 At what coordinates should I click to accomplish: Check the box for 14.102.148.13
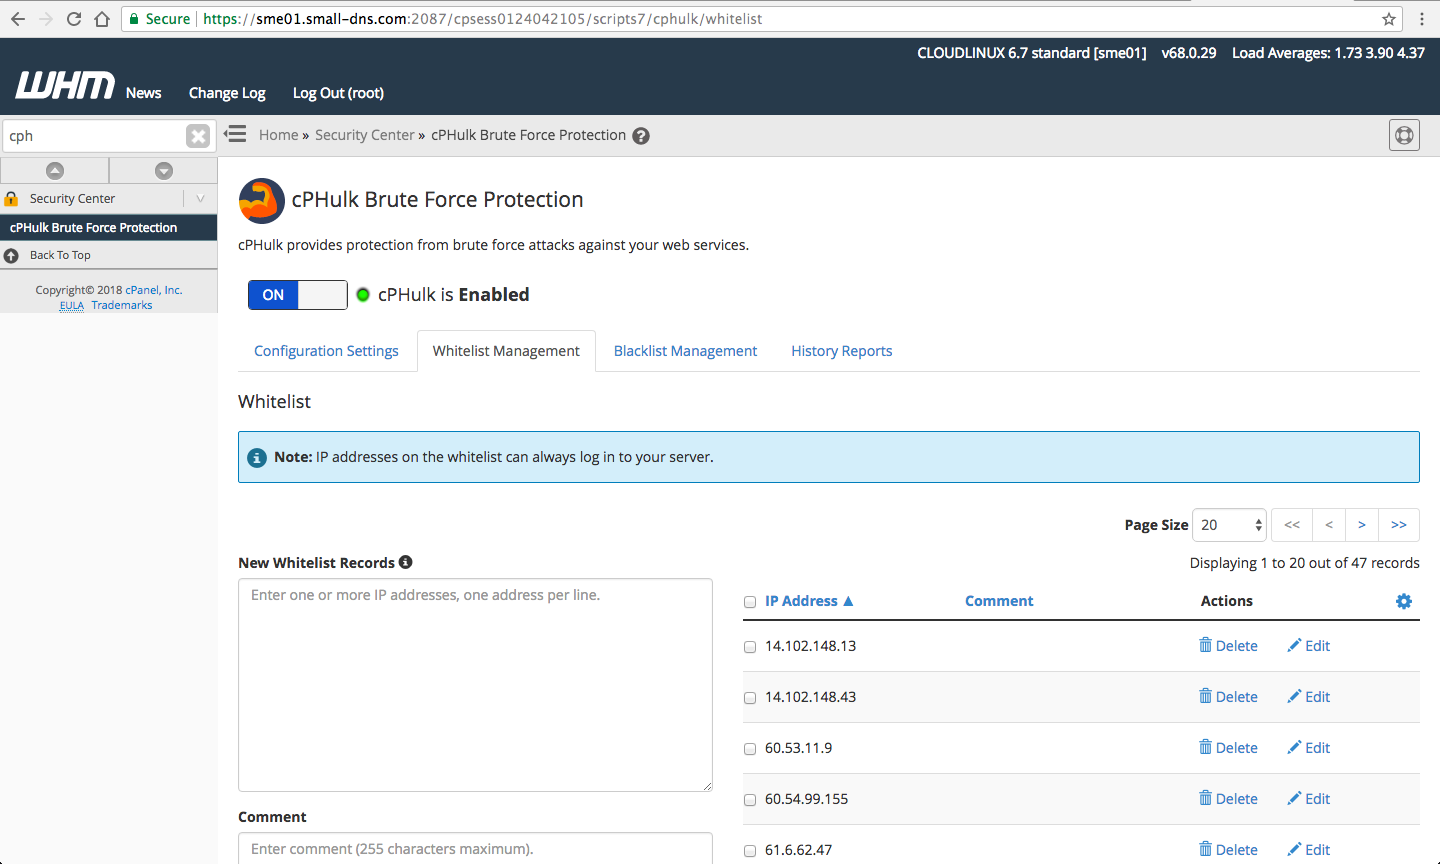coord(750,647)
